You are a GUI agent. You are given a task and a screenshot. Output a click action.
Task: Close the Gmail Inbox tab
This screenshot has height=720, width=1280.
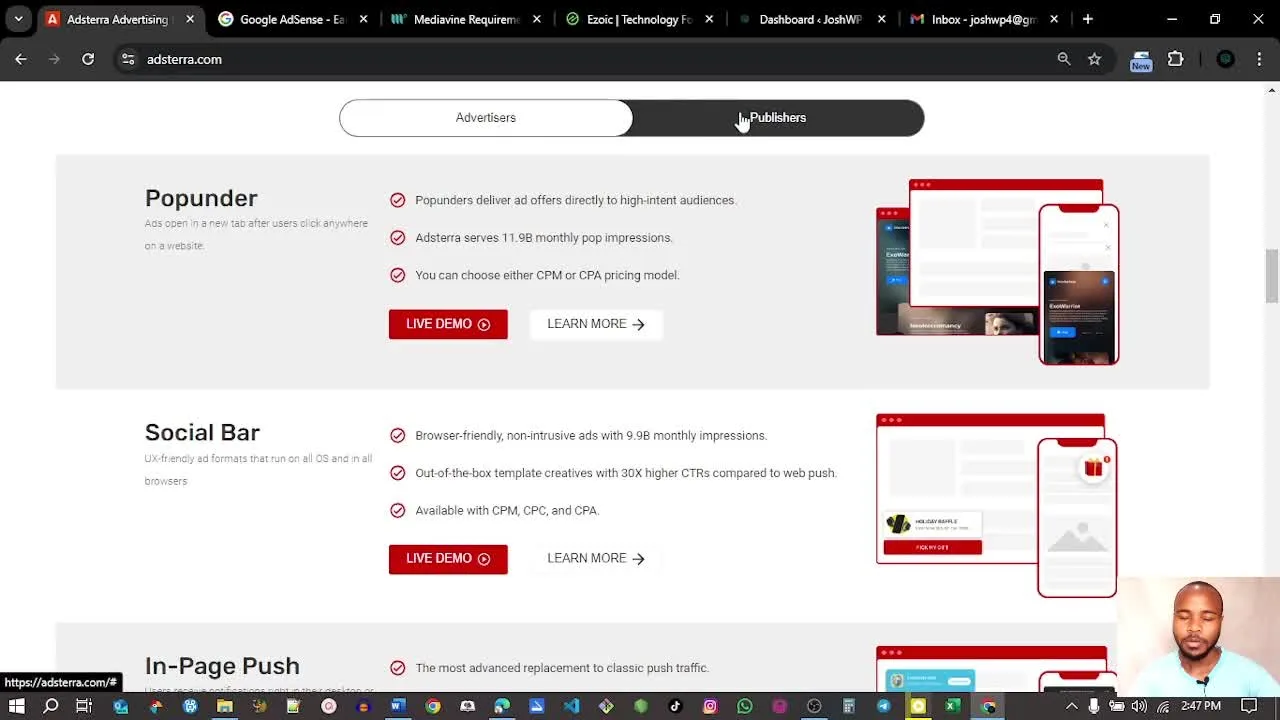tap(1054, 19)
